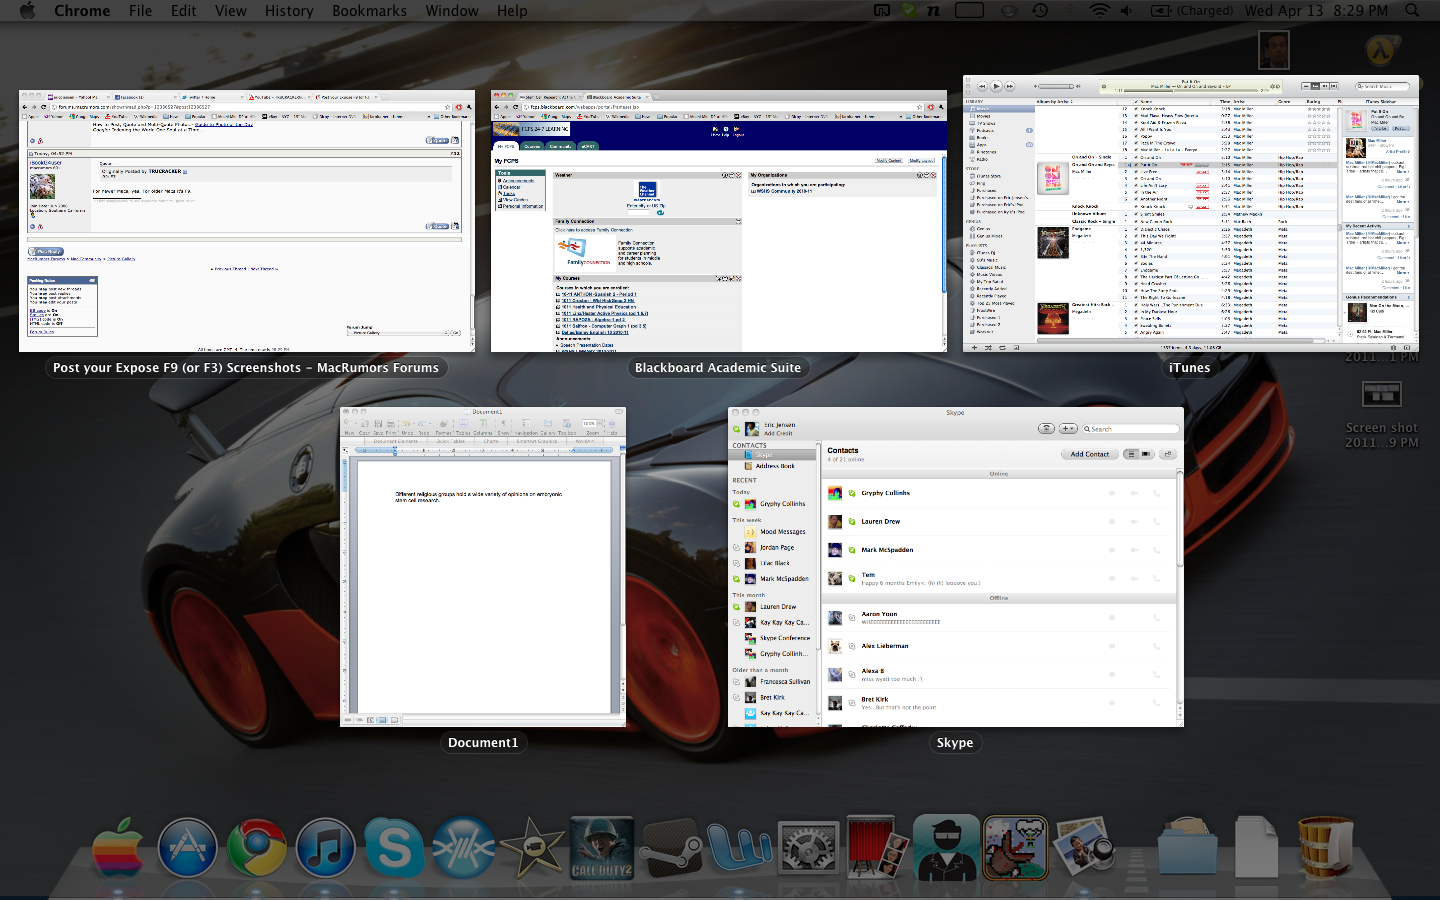This screenshot has width=1440, height=900.
Task: Click the Wi-Fi status icon
Action: coord(1099,10)
